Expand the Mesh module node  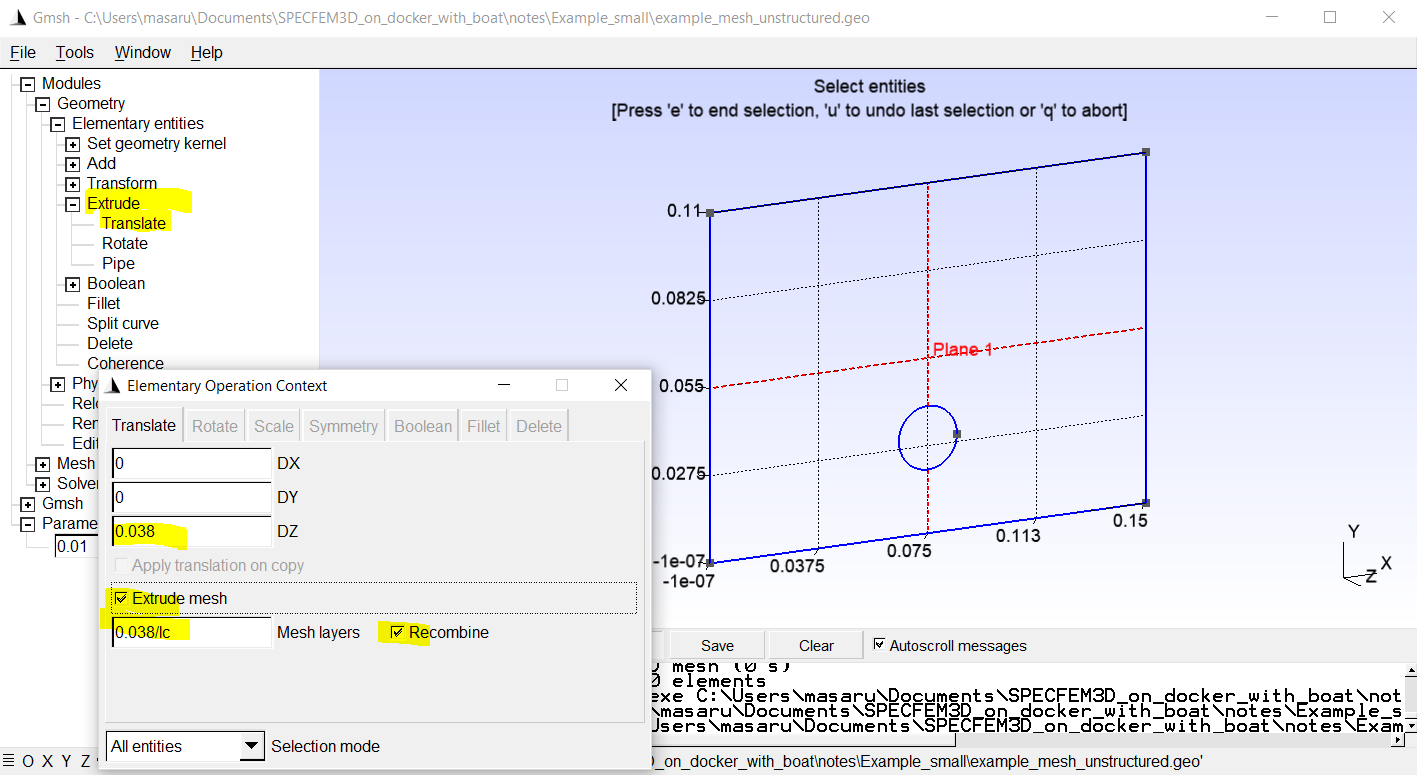pos(43,464)
